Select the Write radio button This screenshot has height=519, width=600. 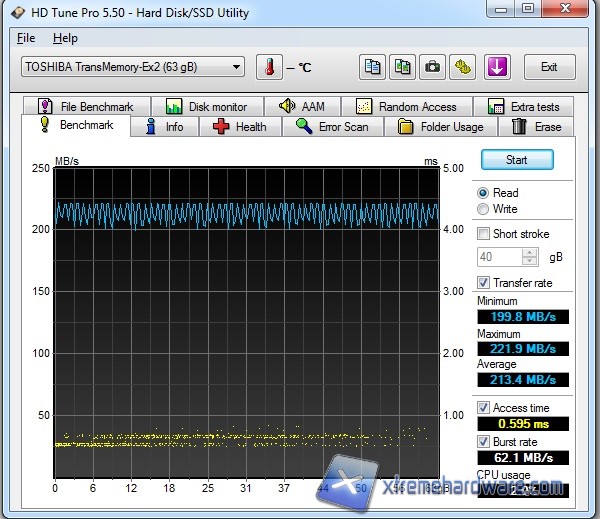[484, 209]
